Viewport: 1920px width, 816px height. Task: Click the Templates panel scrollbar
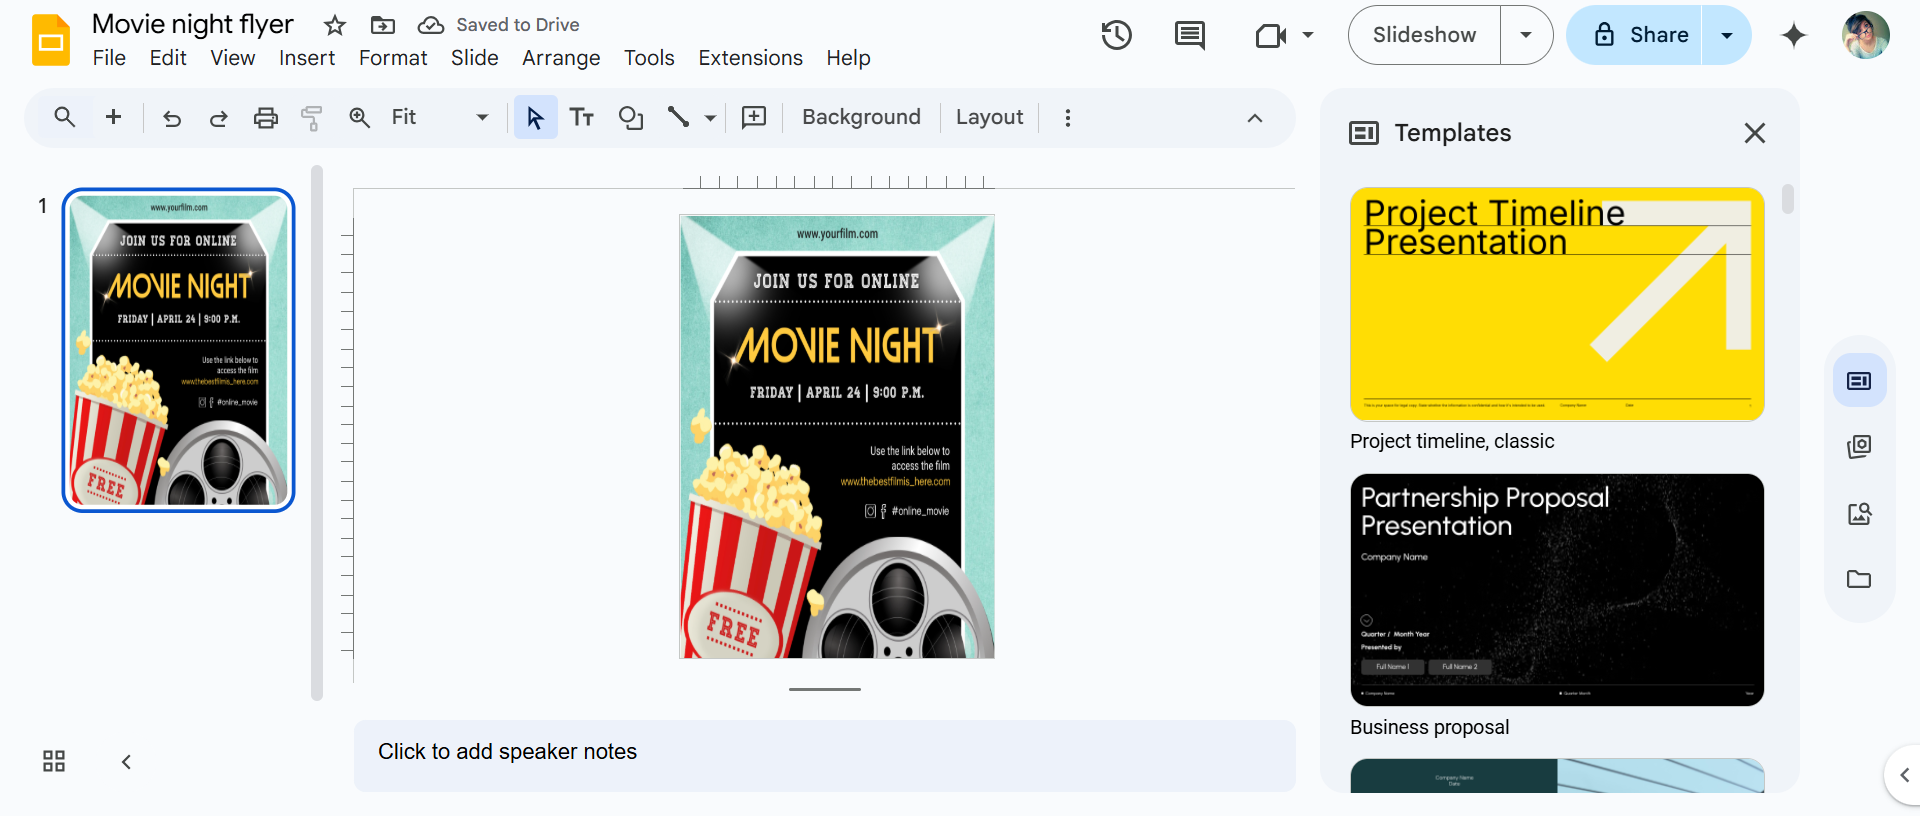click(x=1788, y=199)
